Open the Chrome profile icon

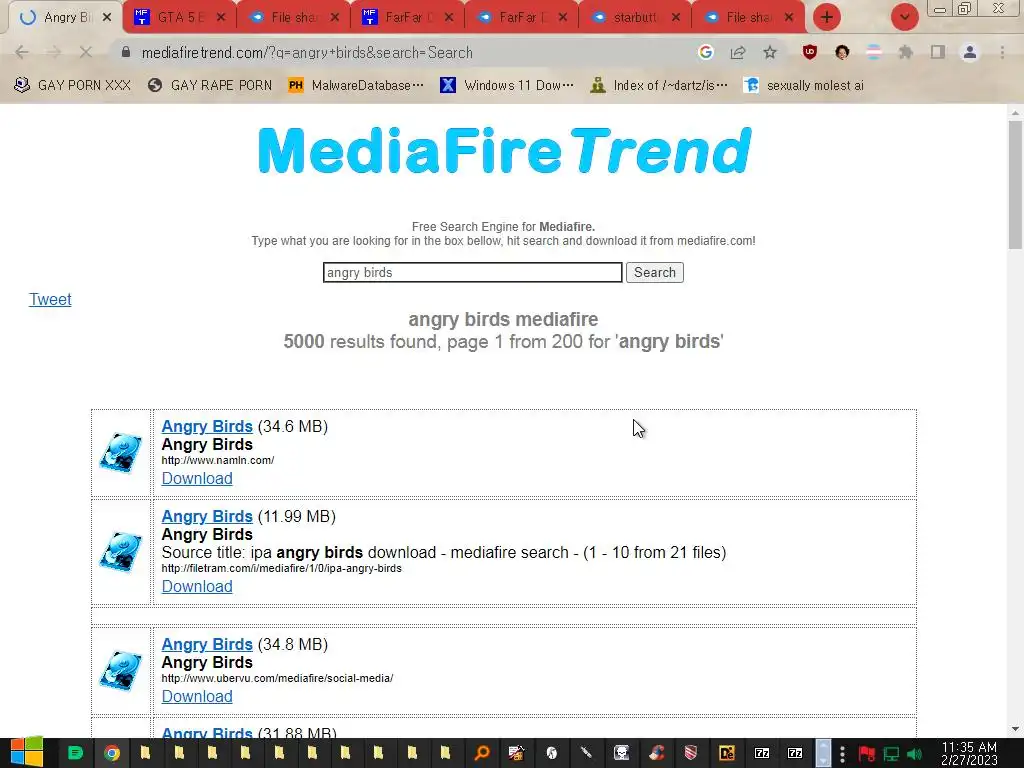(970, 52)
